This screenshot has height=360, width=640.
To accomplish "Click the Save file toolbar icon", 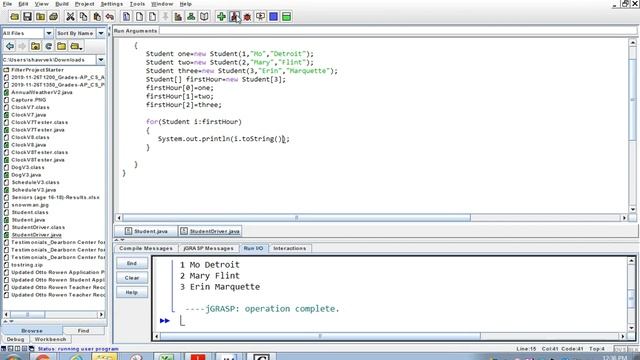I will [x=27, y=17].
